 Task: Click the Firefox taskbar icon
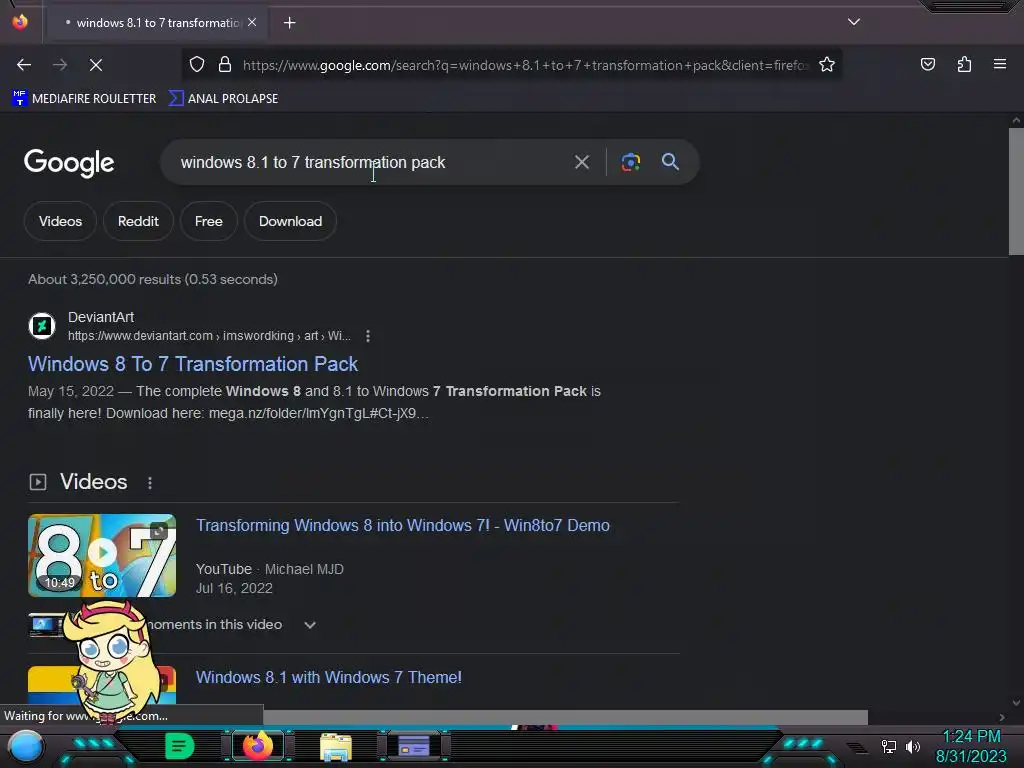tap(258, 746)
